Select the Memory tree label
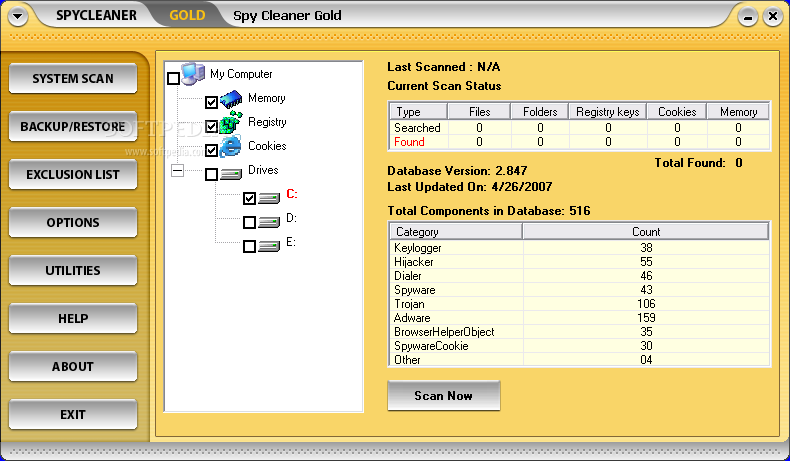 [x=267, y=98]
